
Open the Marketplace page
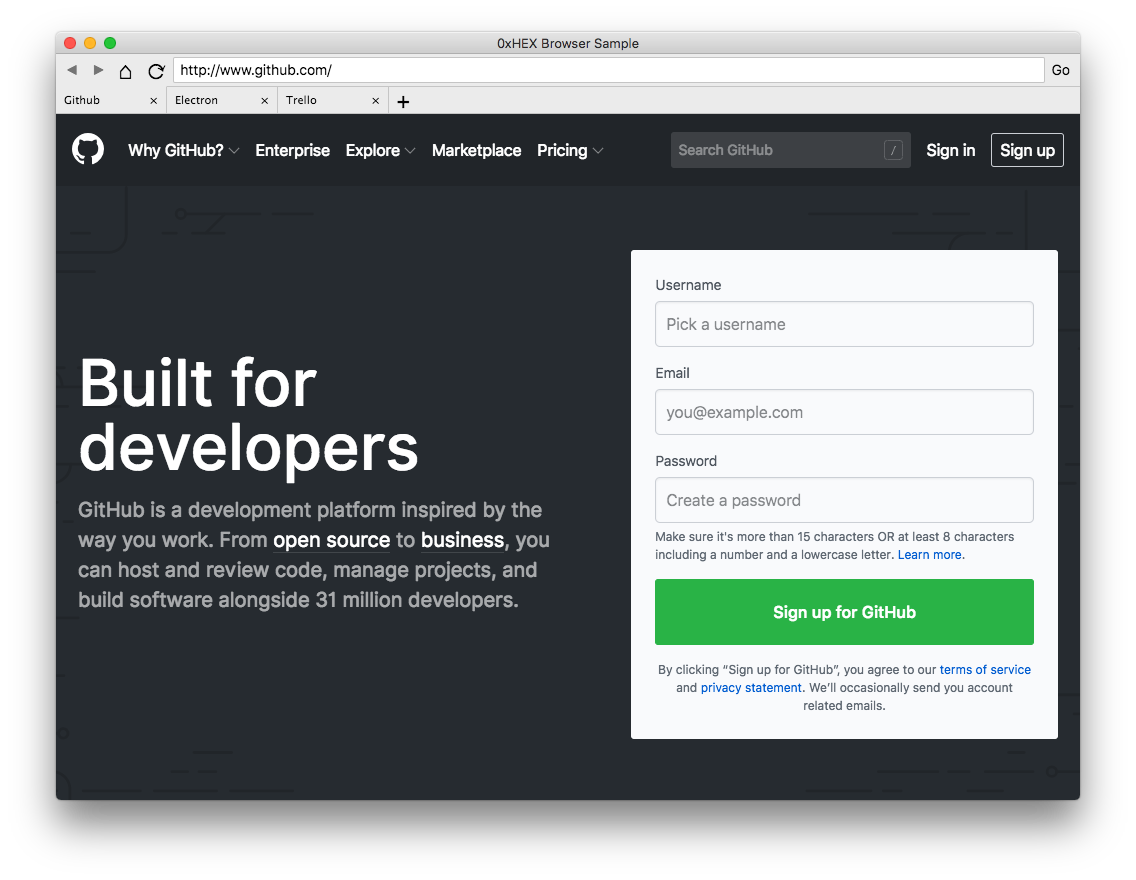[477, 151]
